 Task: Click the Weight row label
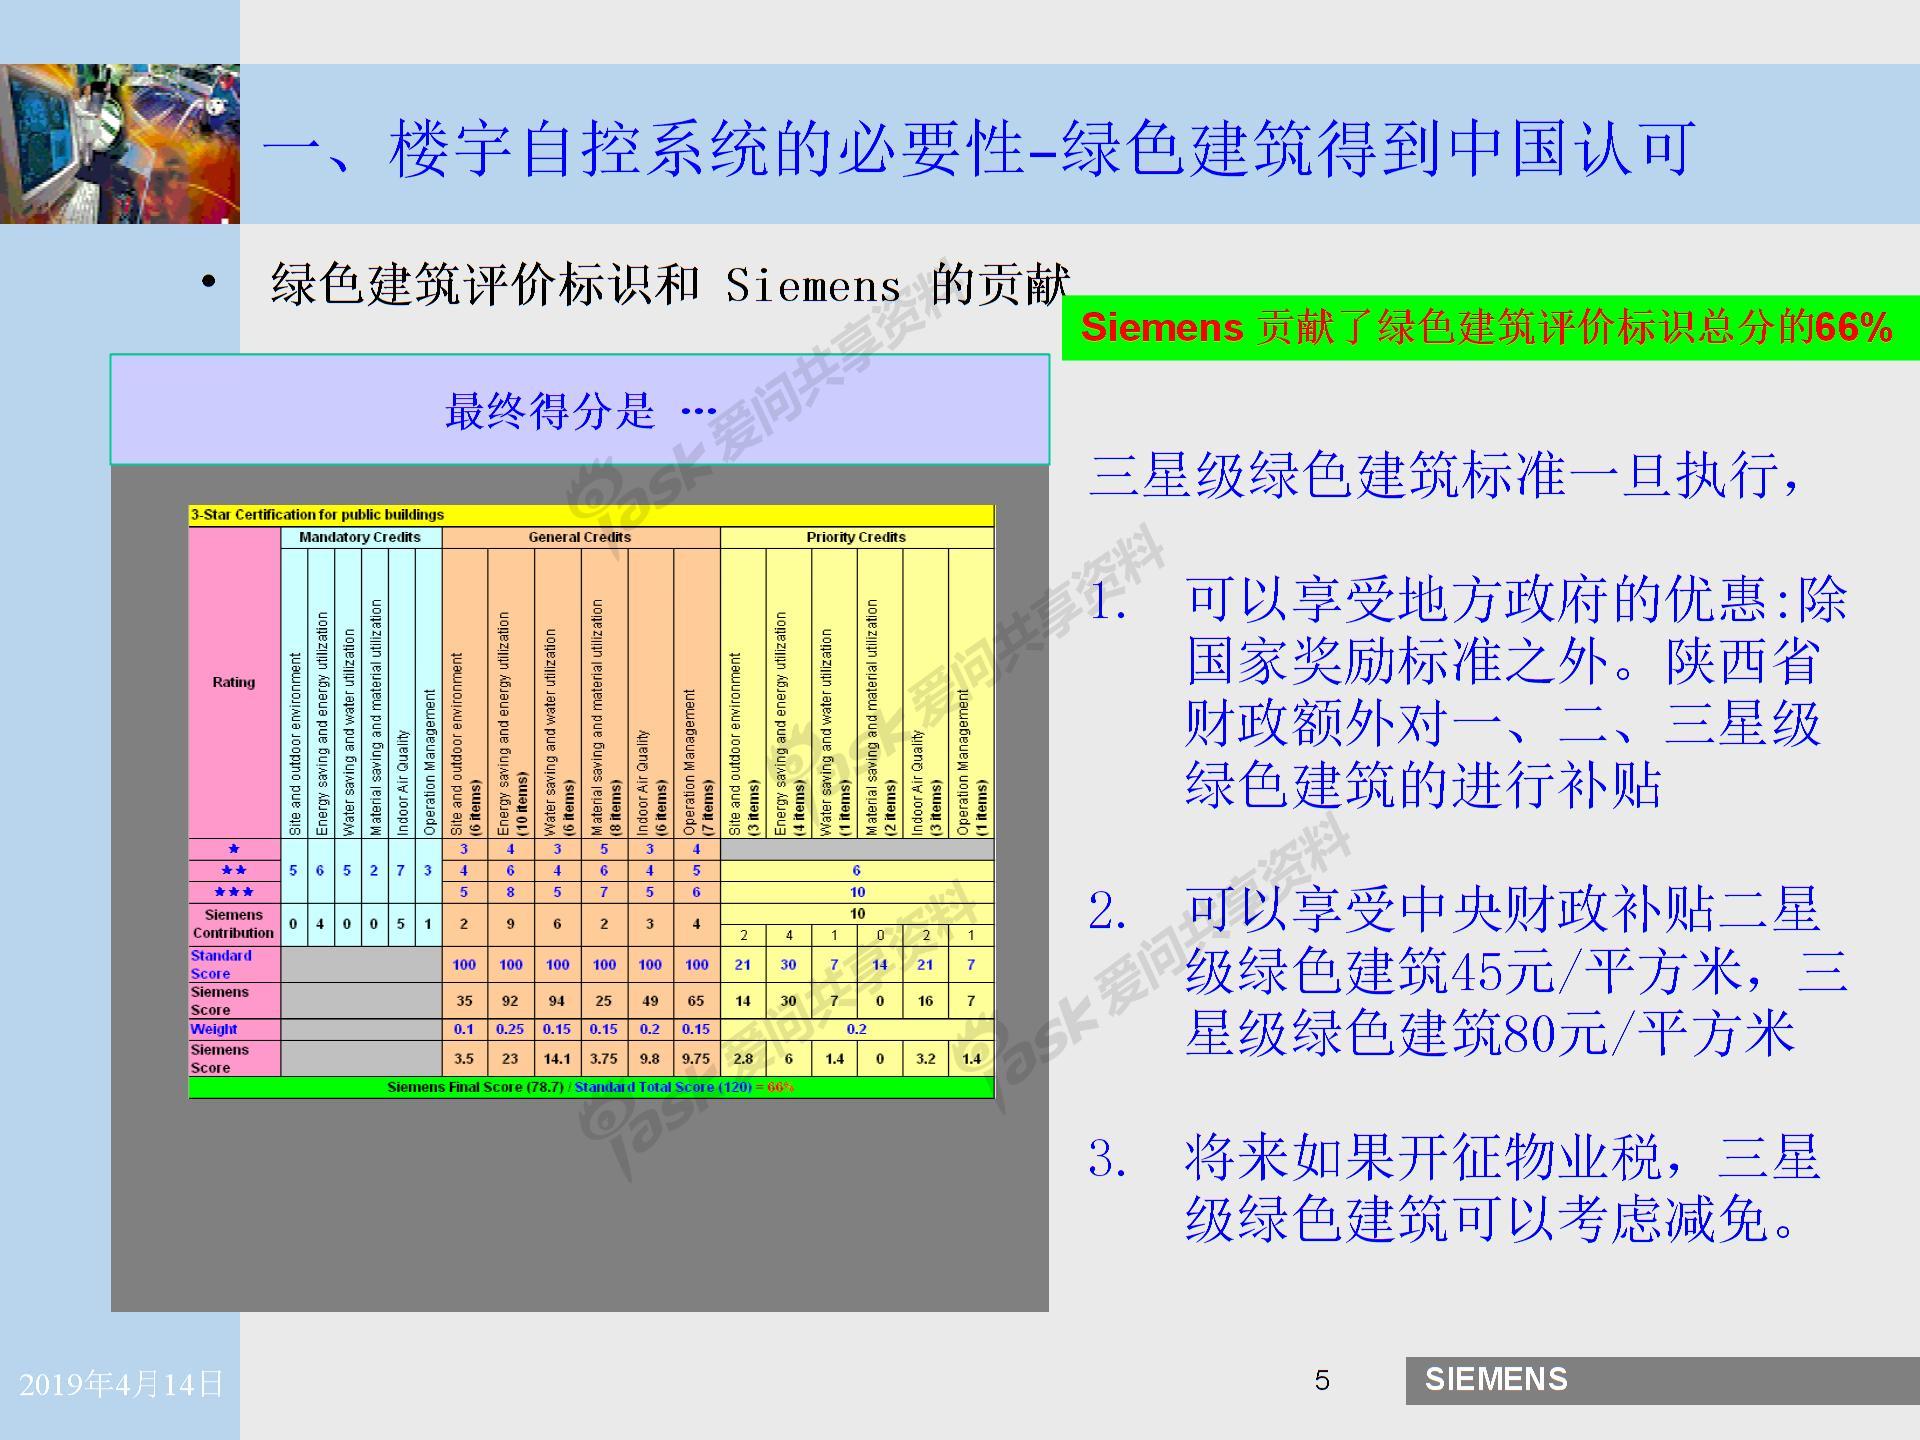[234, 1029]
